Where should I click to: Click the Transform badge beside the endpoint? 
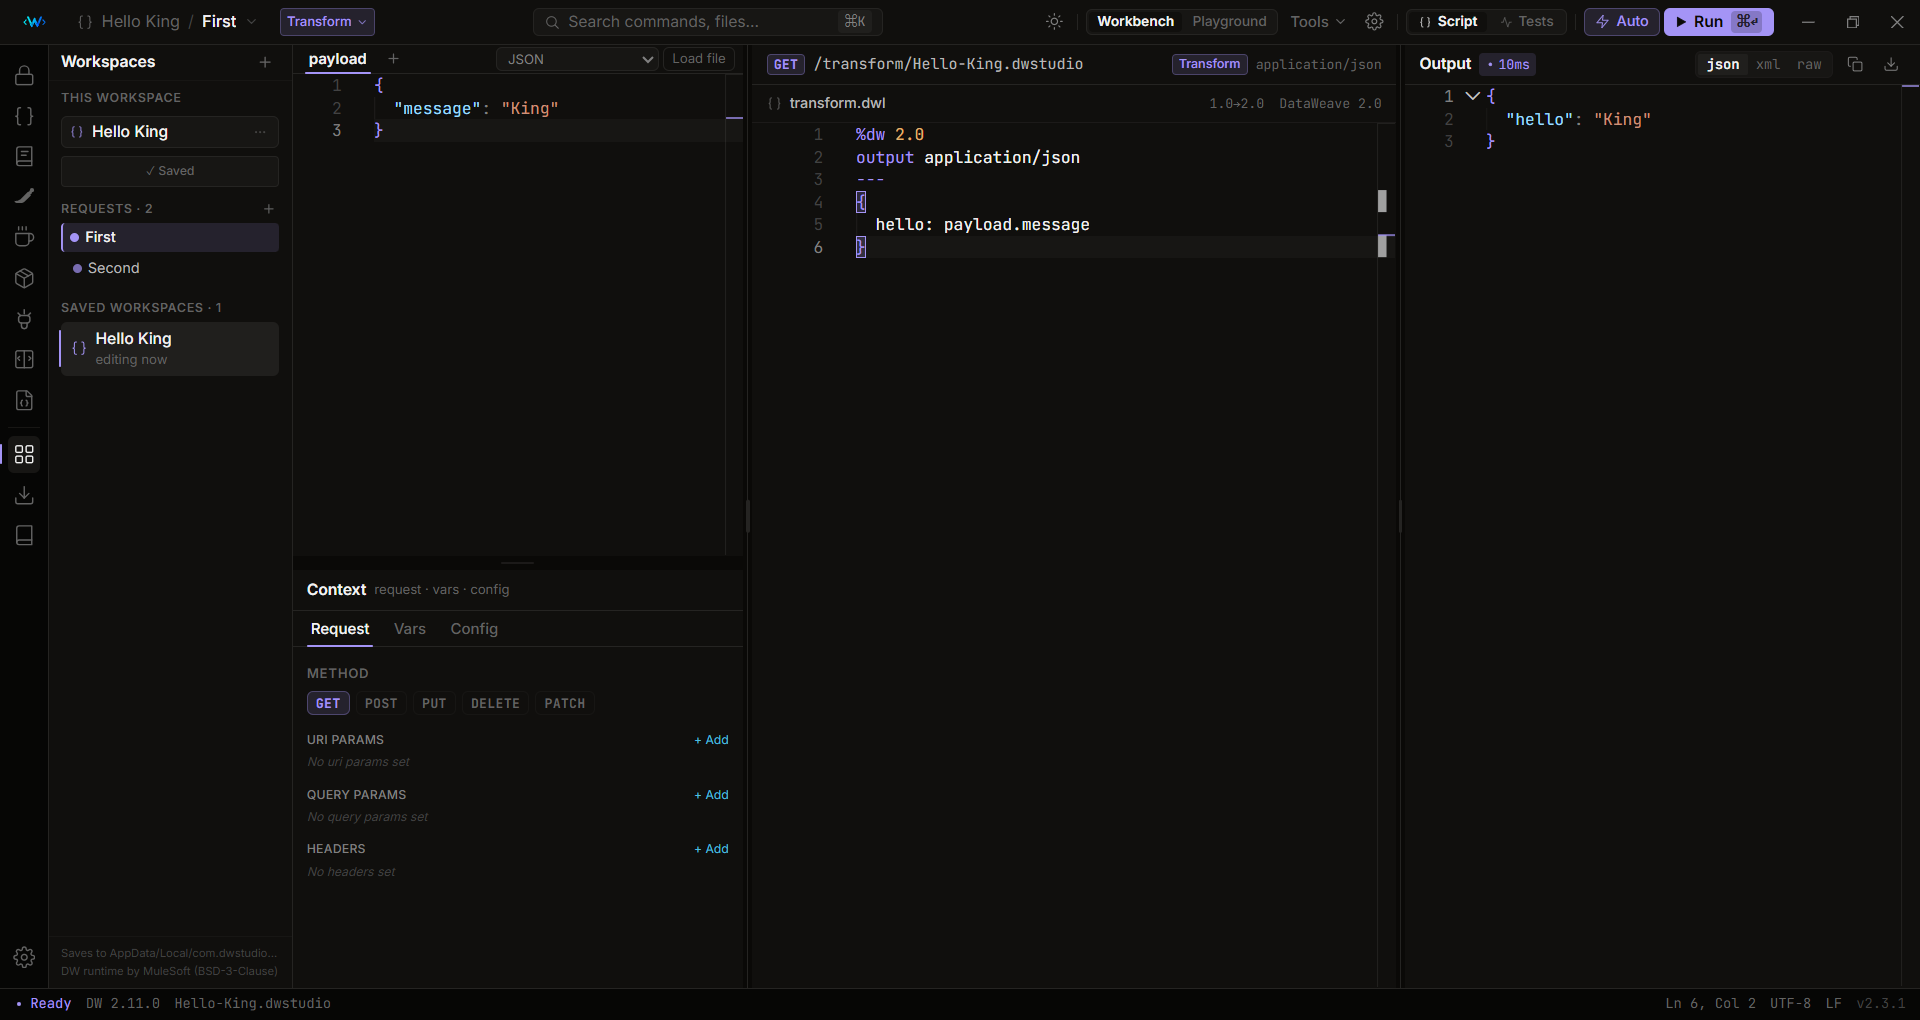click(x=1209, y=64)
